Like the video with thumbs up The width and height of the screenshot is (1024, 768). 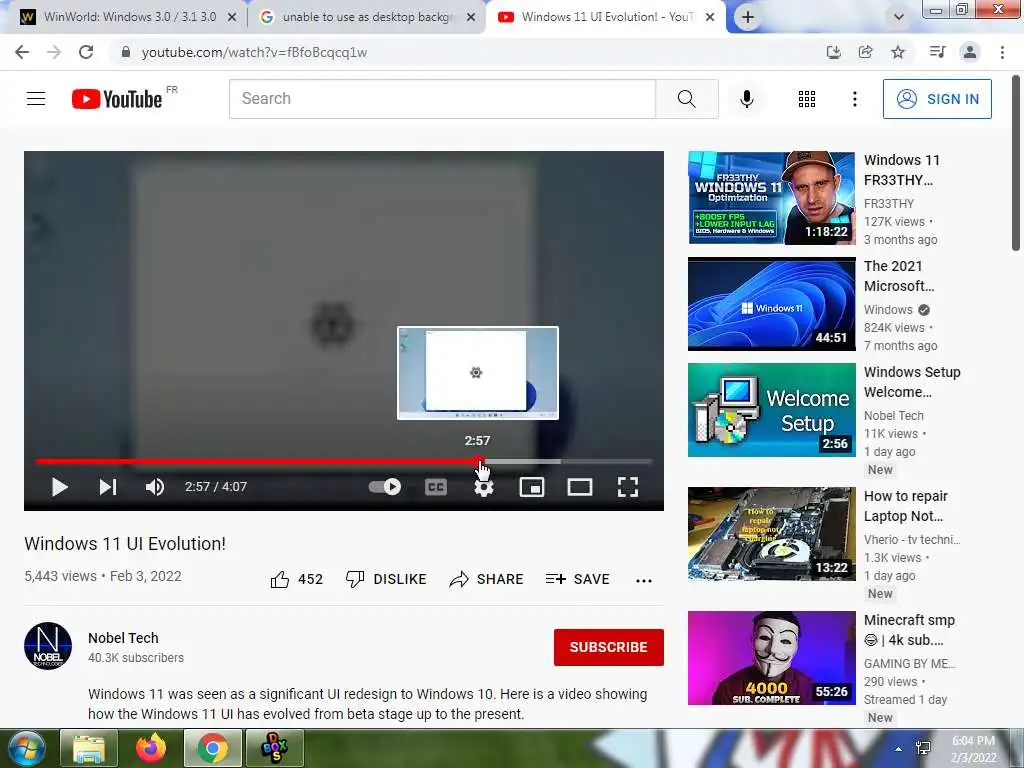[x=296, y=579]
